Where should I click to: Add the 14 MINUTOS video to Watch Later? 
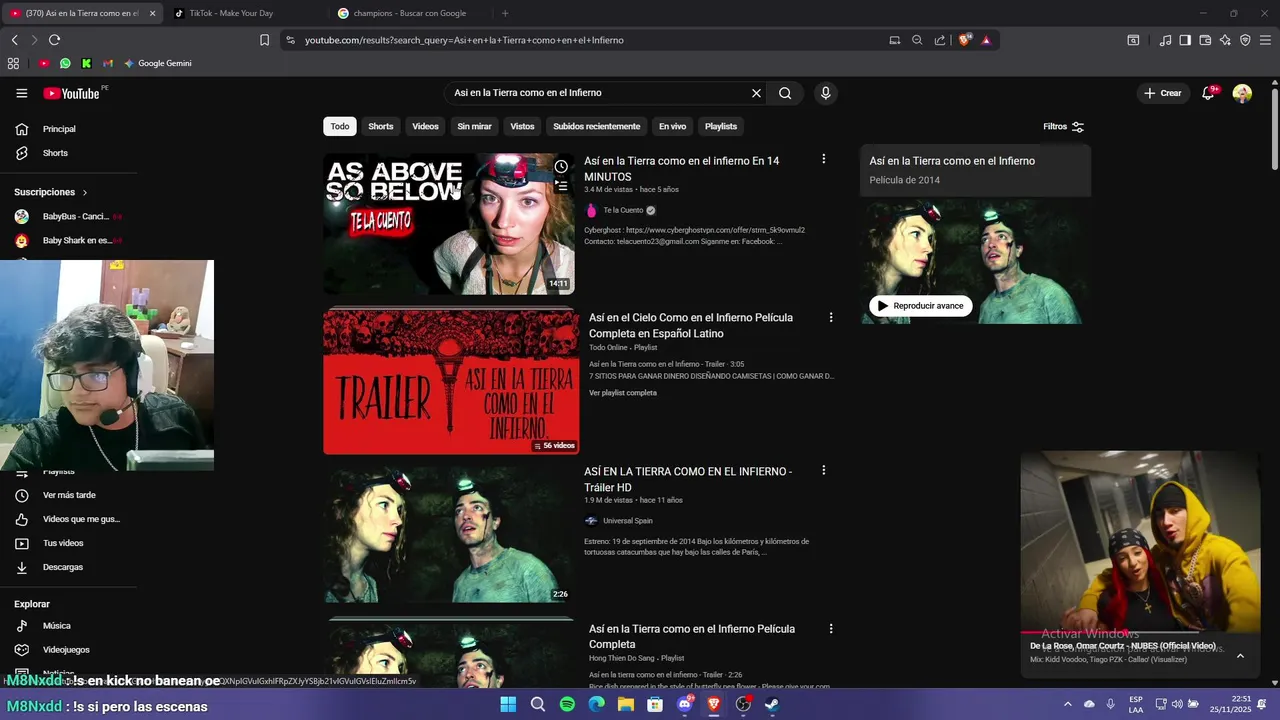[x=561, y=166]
